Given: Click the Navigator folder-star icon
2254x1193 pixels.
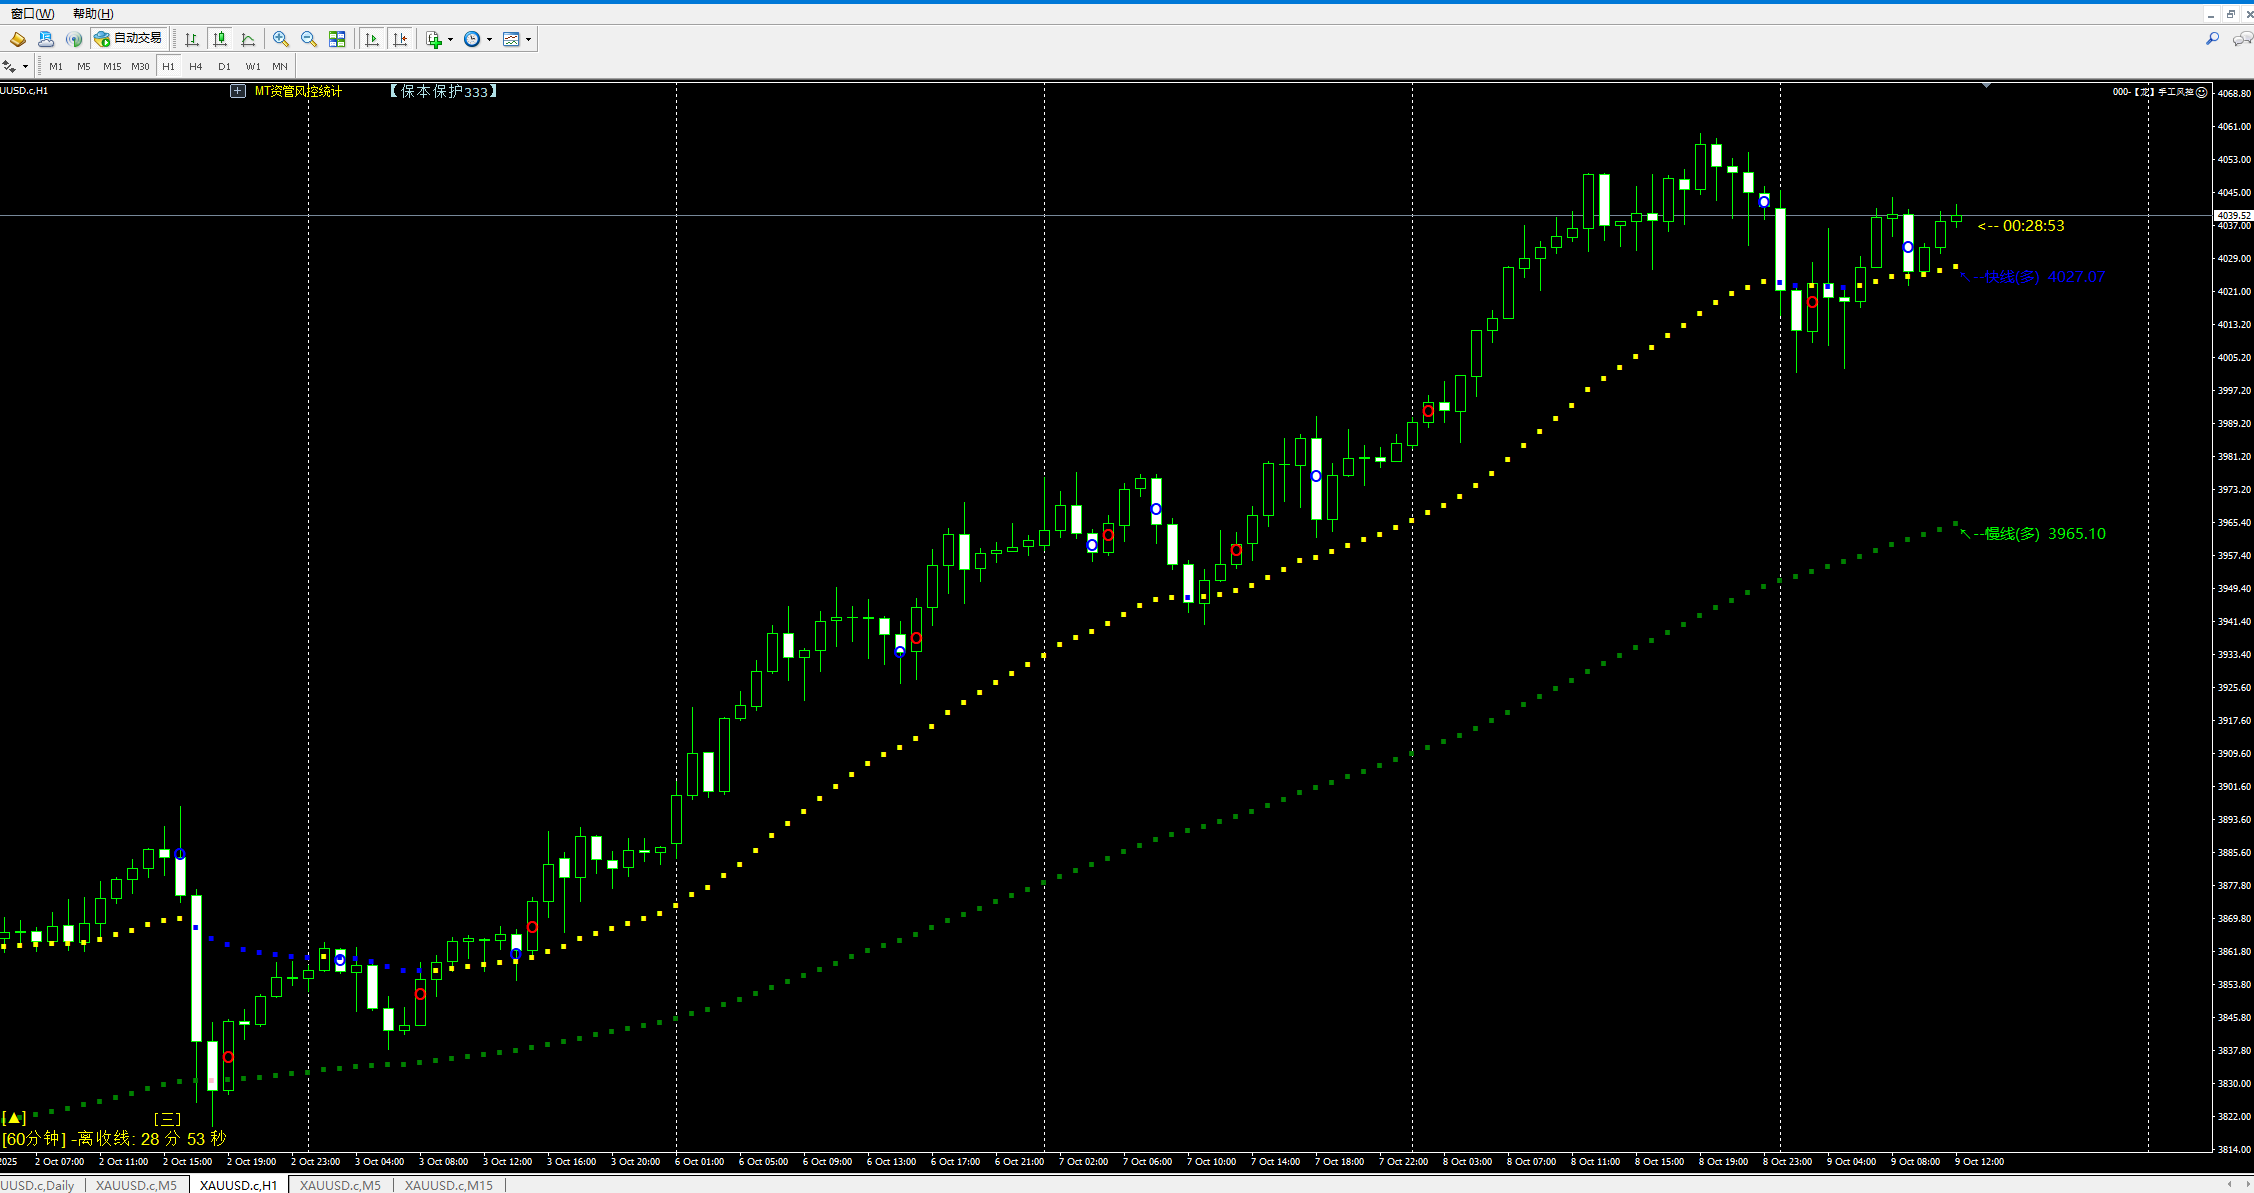Looking at the screenshot, I should (46, 39).
